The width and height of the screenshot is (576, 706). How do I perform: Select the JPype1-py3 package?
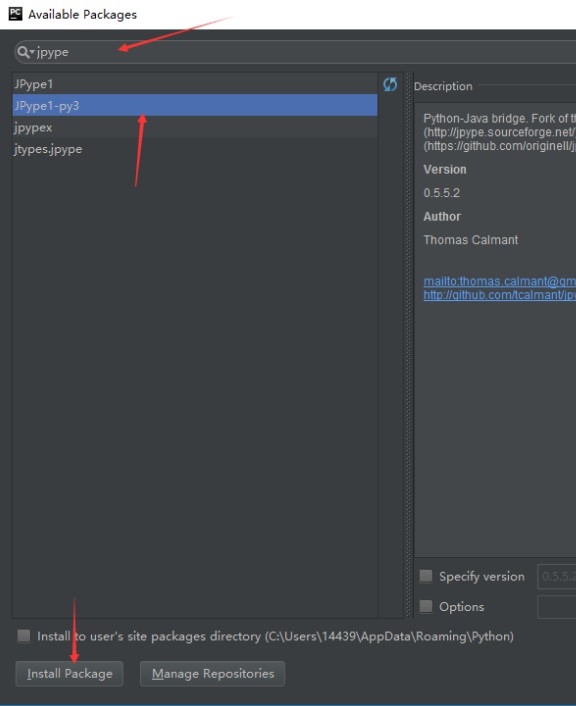(195, 105)
